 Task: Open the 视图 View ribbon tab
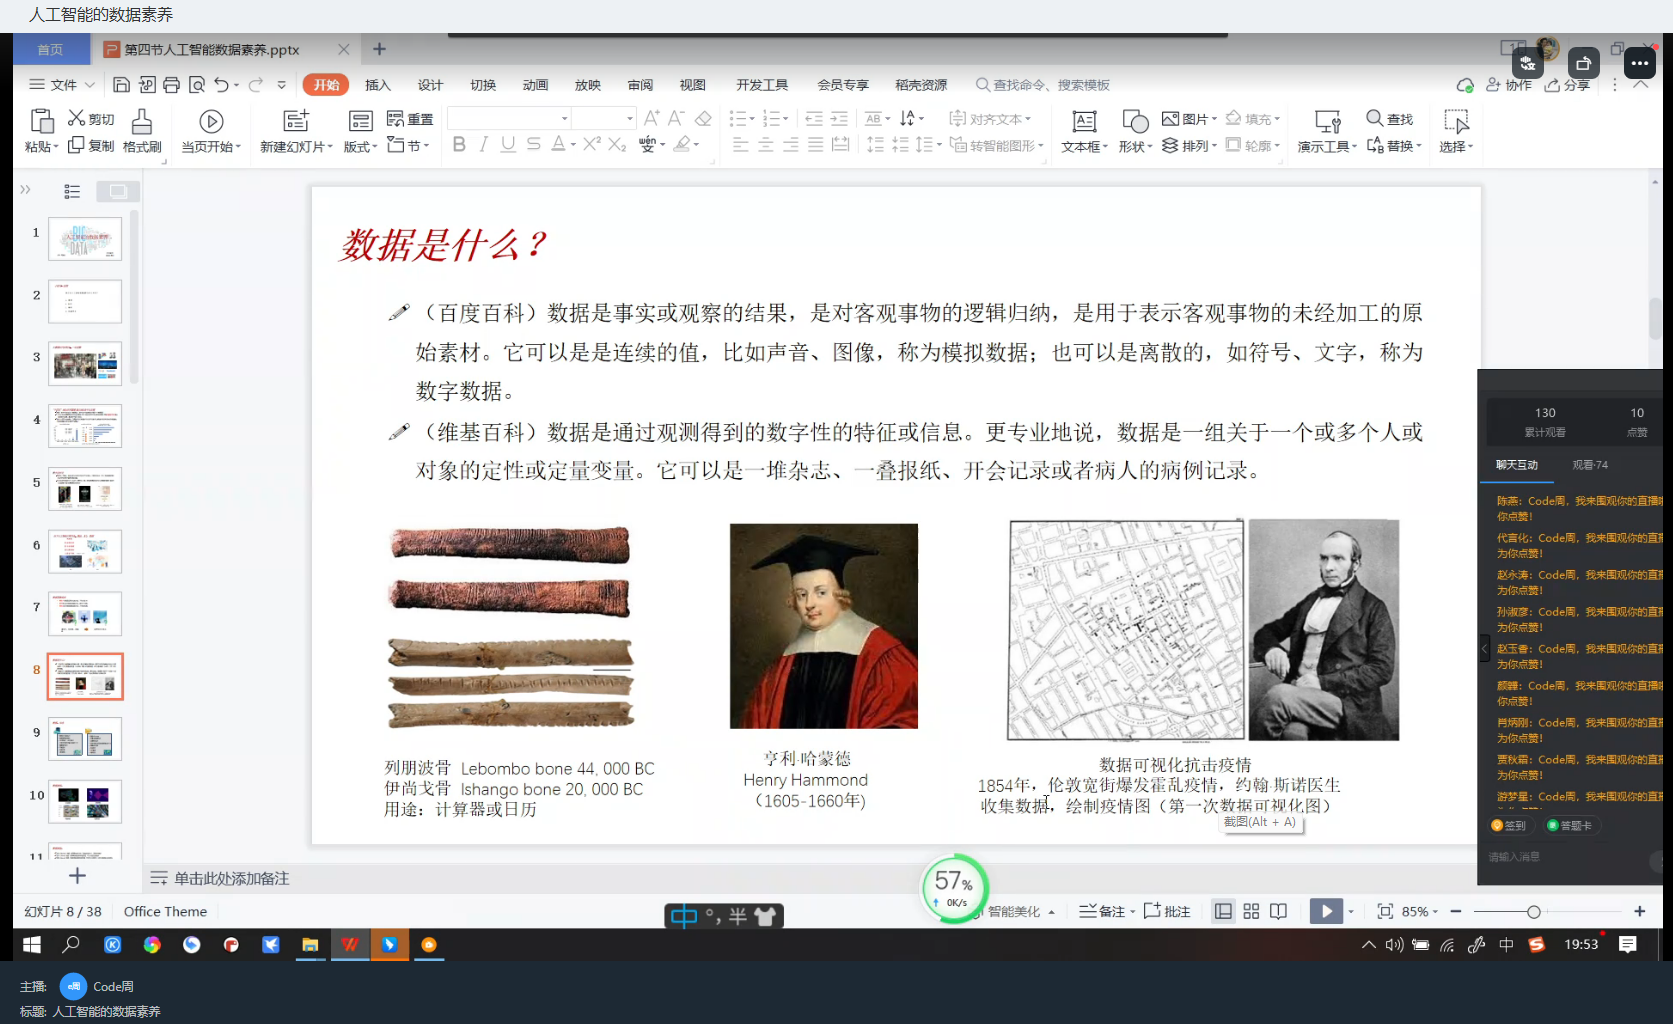click(692, 85)
